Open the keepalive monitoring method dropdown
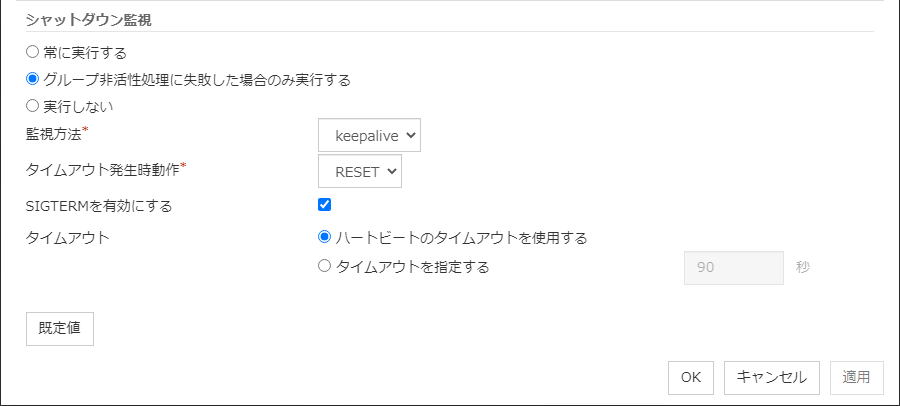This screenshot has height=406, width=900. (x=369, y=135)
